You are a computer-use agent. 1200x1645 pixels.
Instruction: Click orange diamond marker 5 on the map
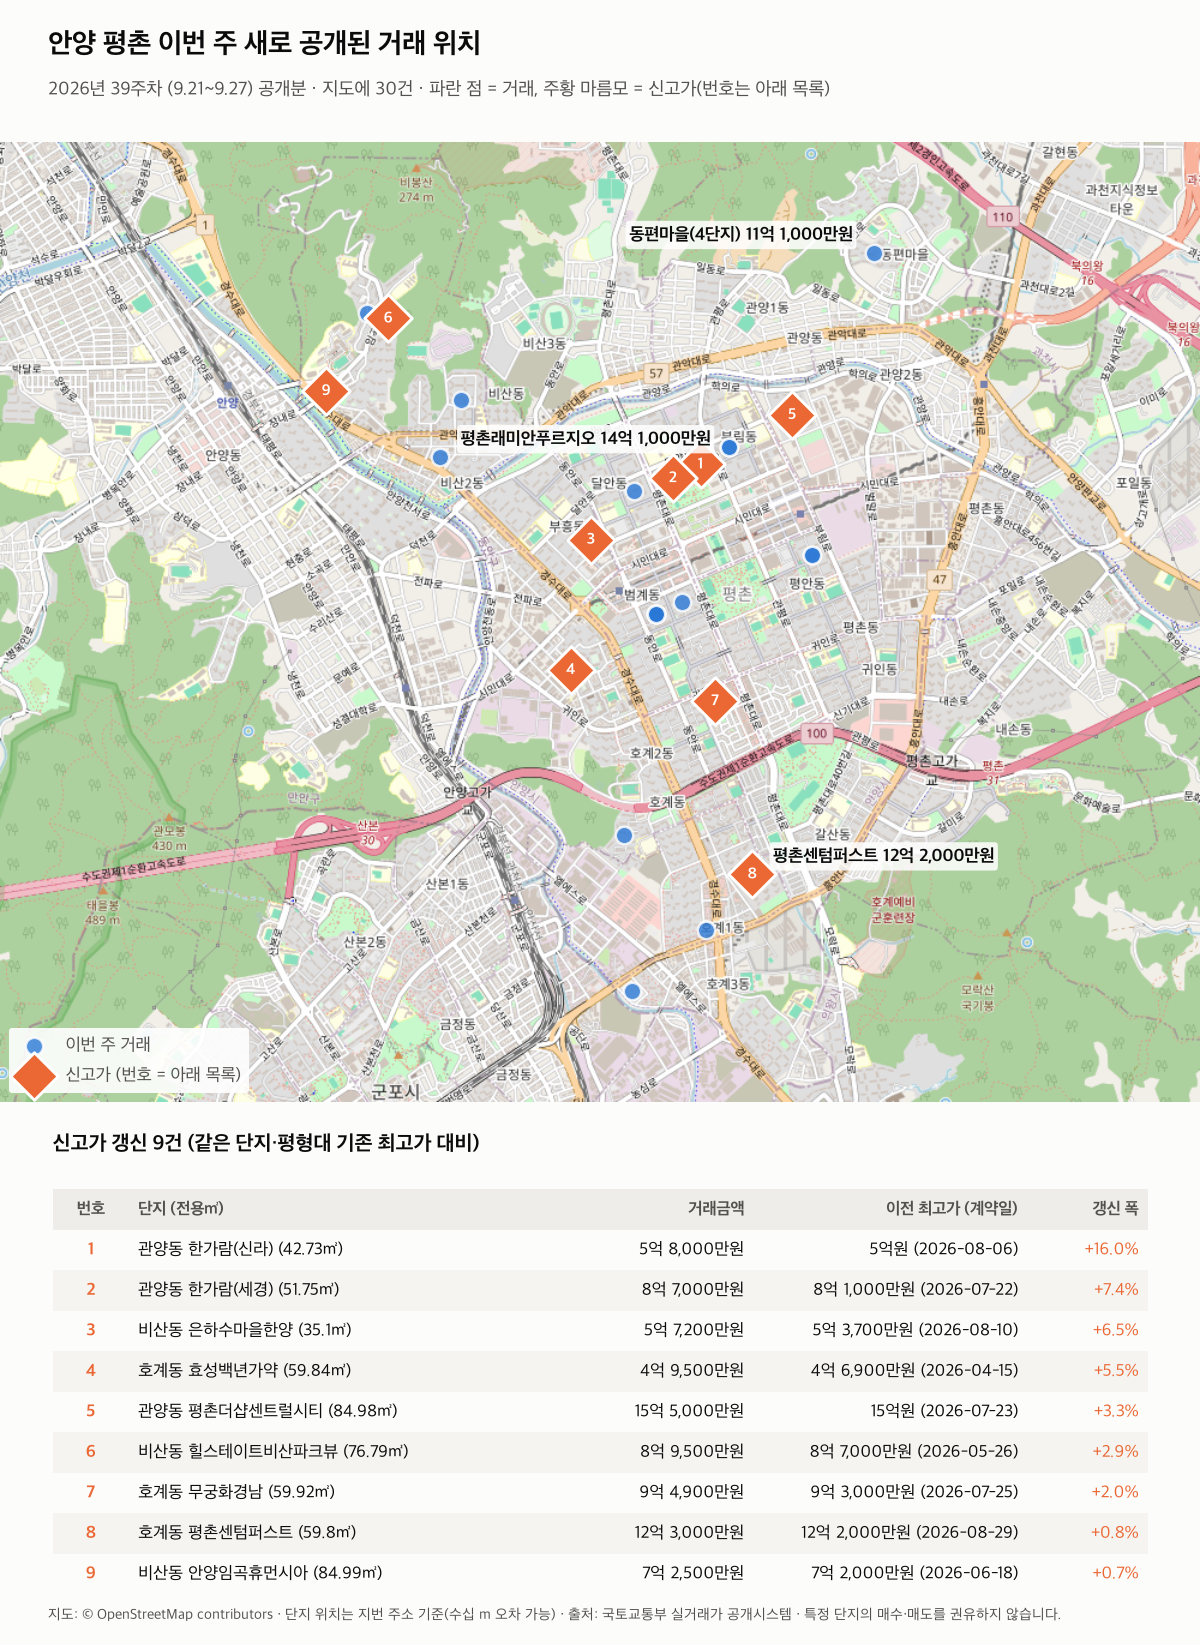coord(792,414)
